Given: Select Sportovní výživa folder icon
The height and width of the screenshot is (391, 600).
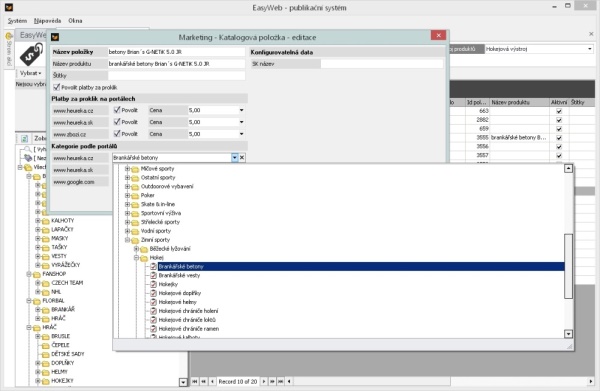Looking at the screenshot, I should tap(135, 213).
